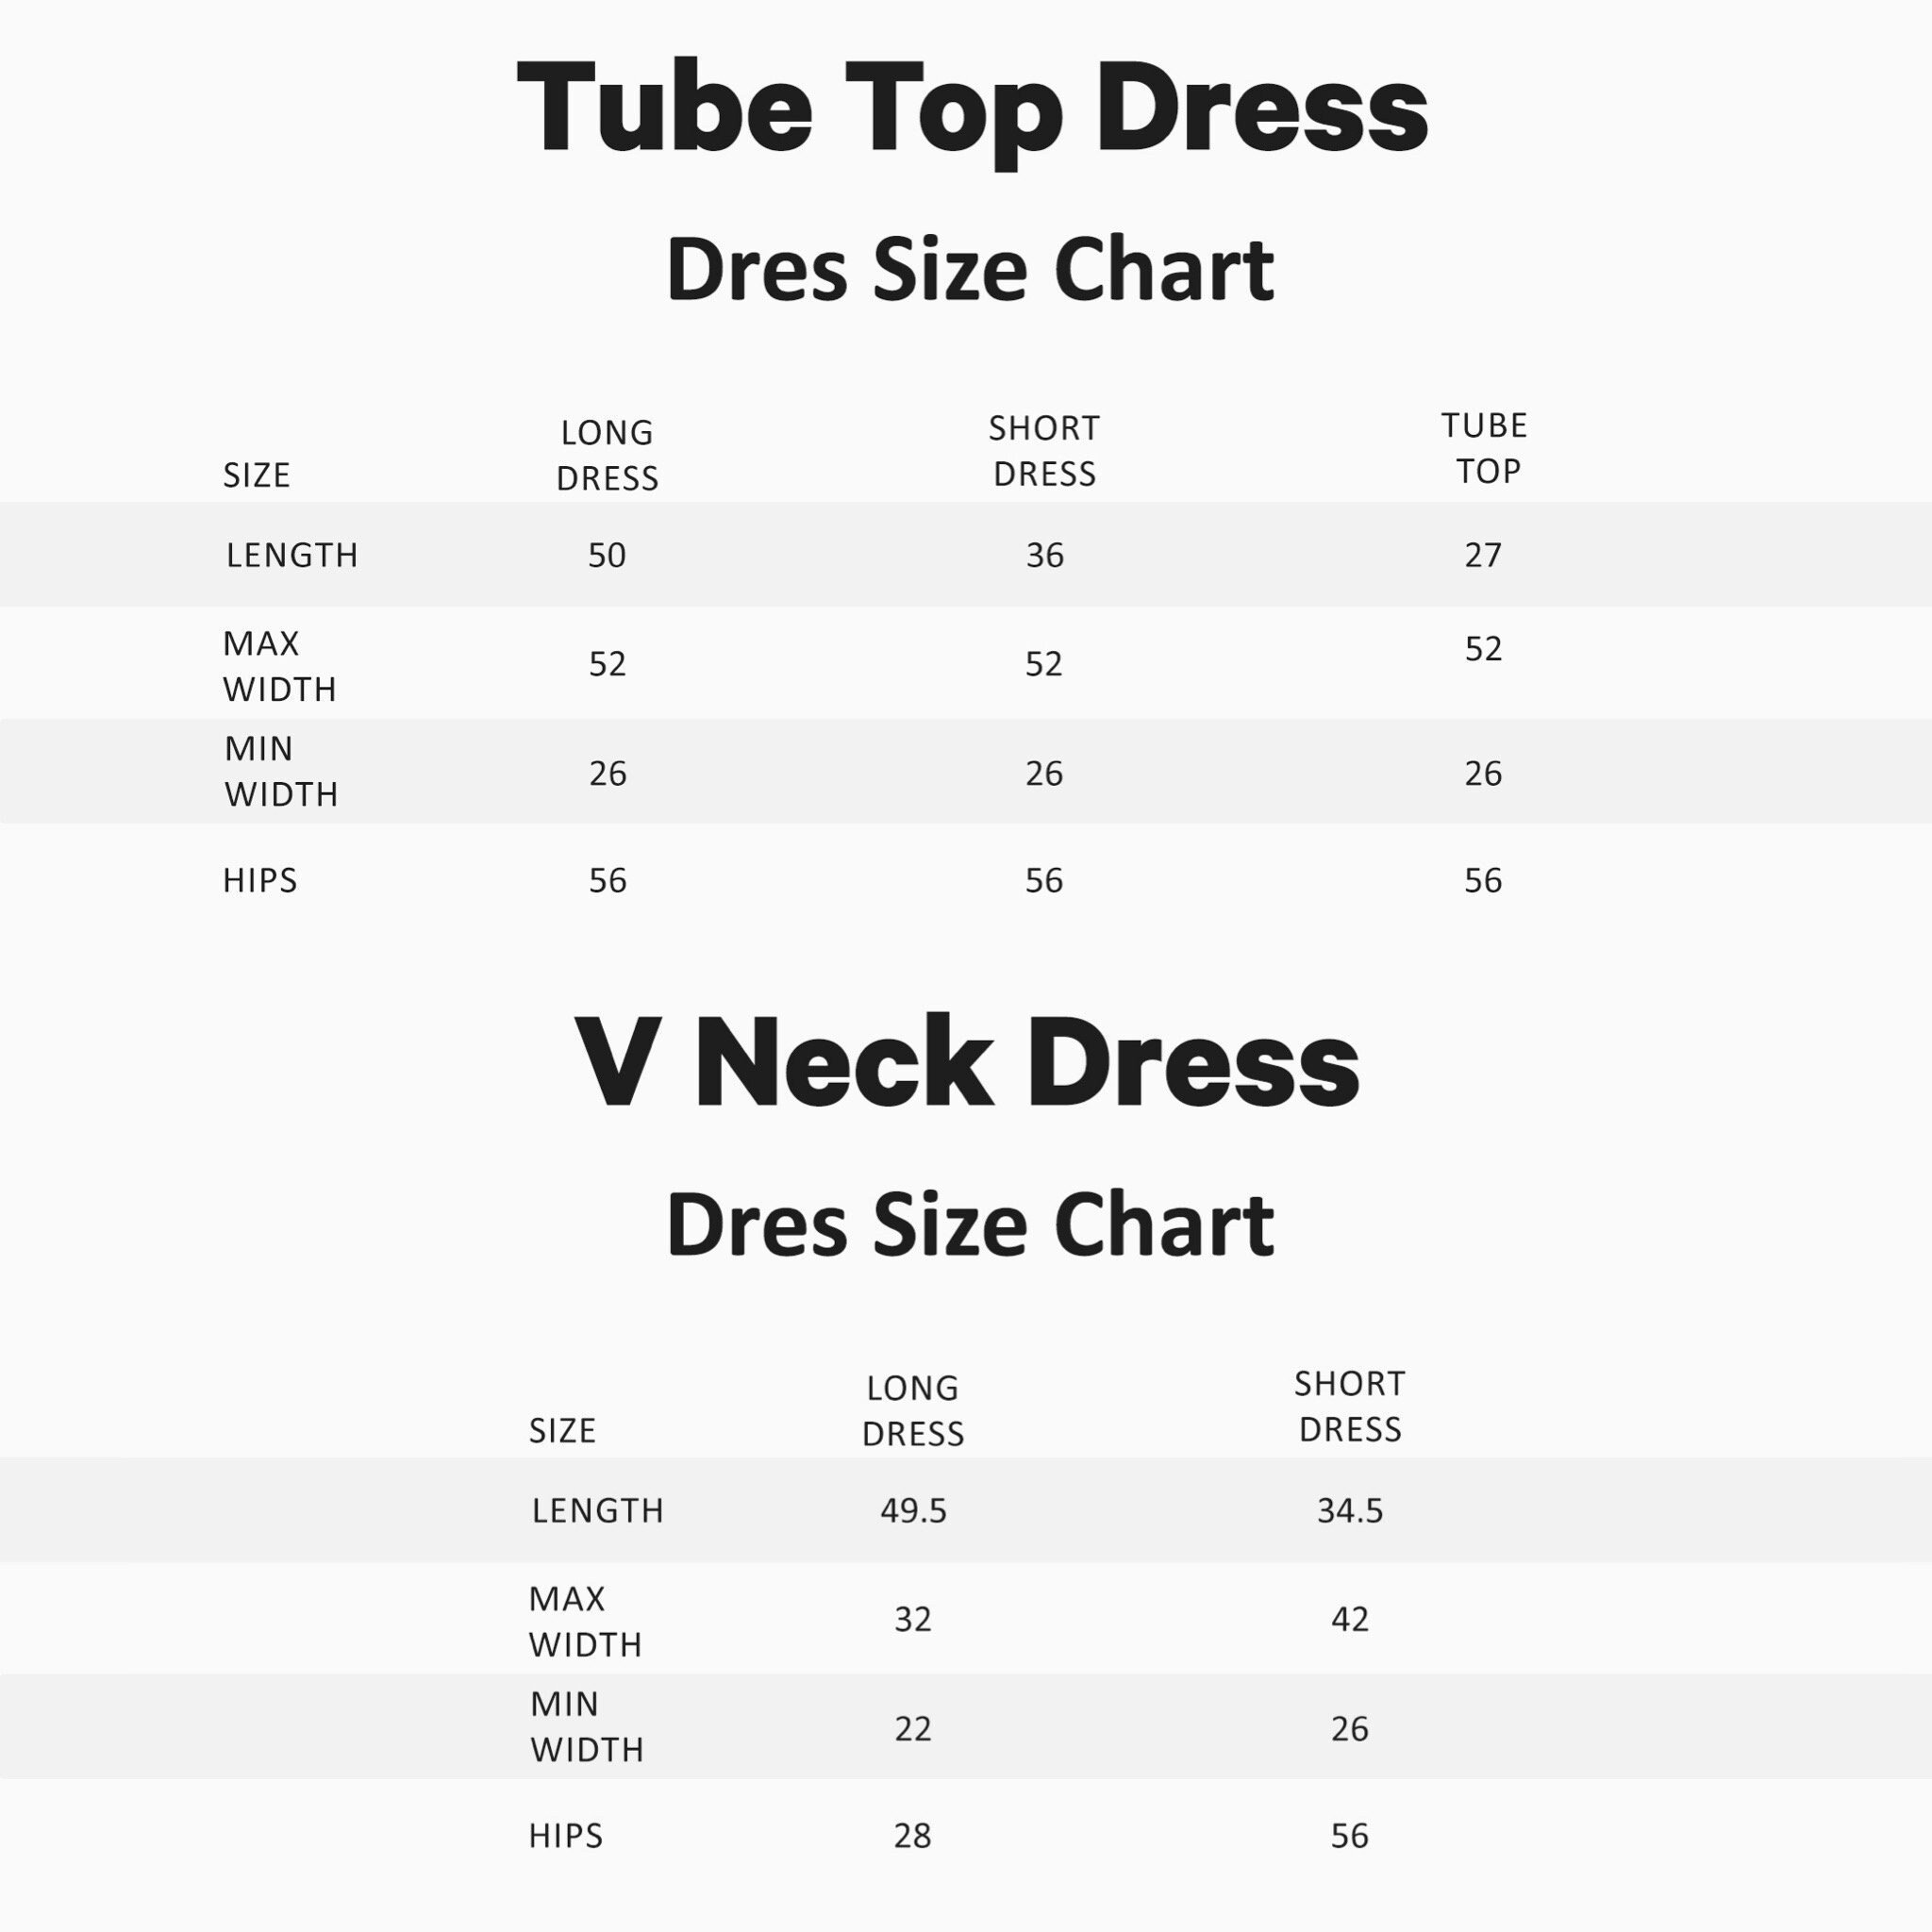Click the Tube Top table's SIZE label
The image size is (1932, 1932).
tap(257, 475)
